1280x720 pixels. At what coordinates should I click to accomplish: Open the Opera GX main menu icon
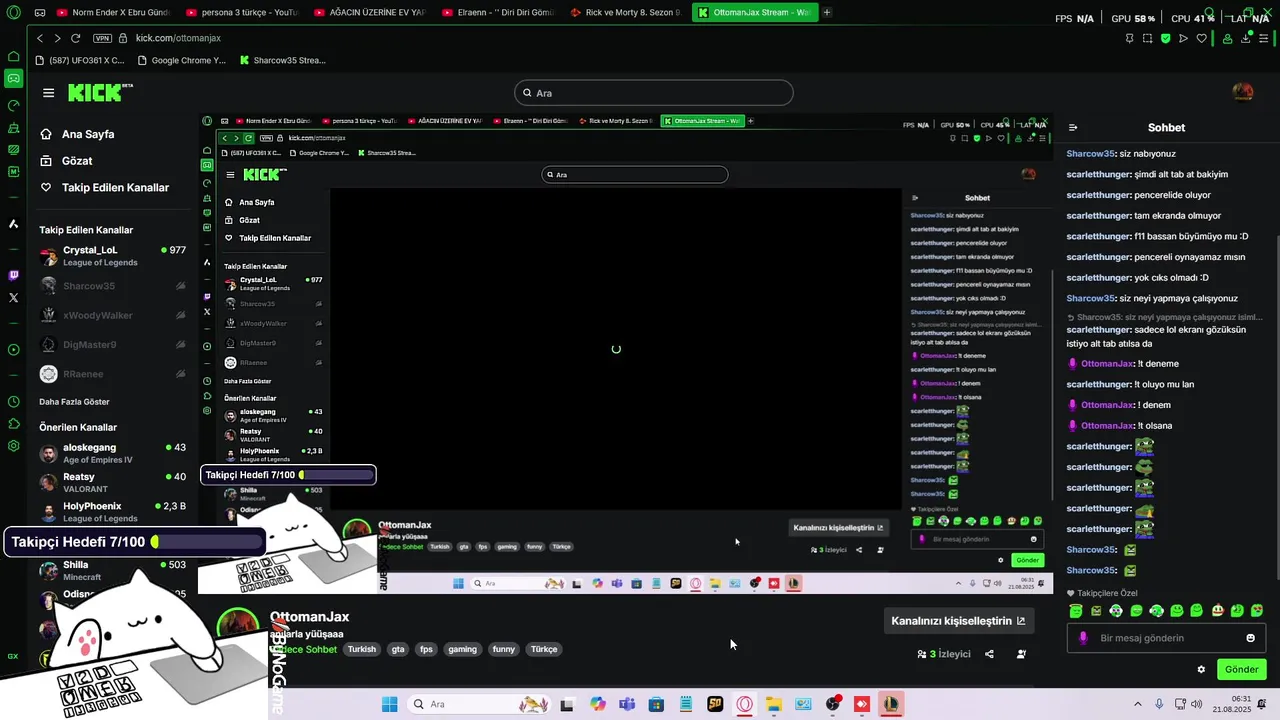(13, 13)
